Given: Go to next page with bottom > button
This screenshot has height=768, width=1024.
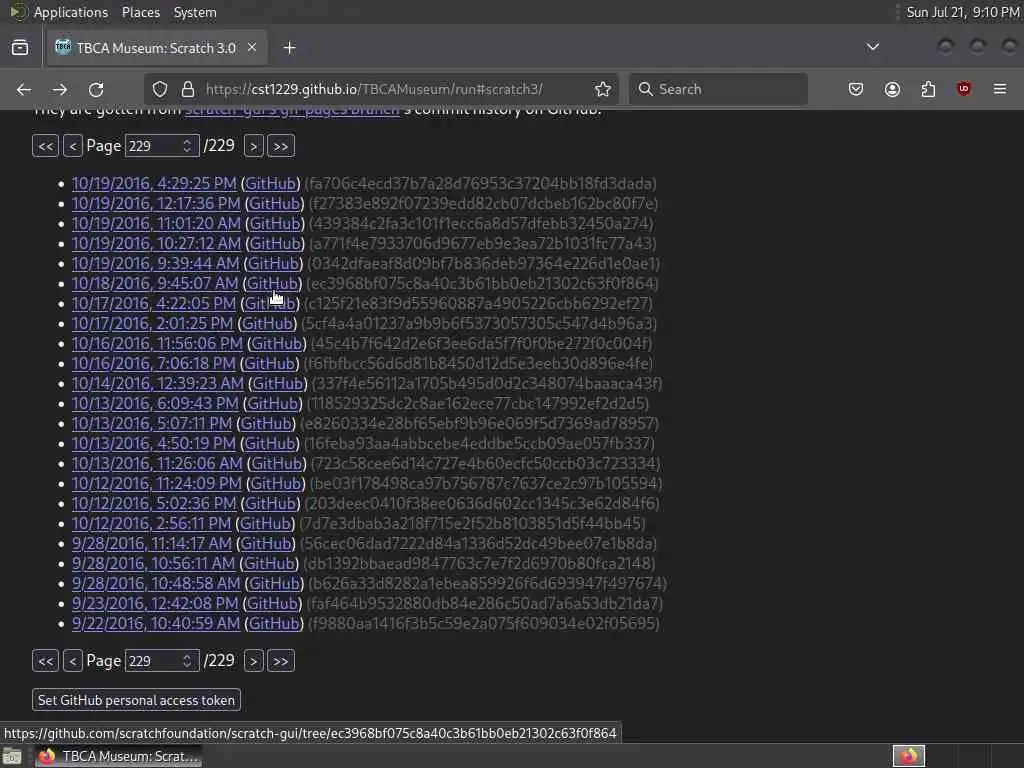Looking at the screenshot, I should [253, 661].
